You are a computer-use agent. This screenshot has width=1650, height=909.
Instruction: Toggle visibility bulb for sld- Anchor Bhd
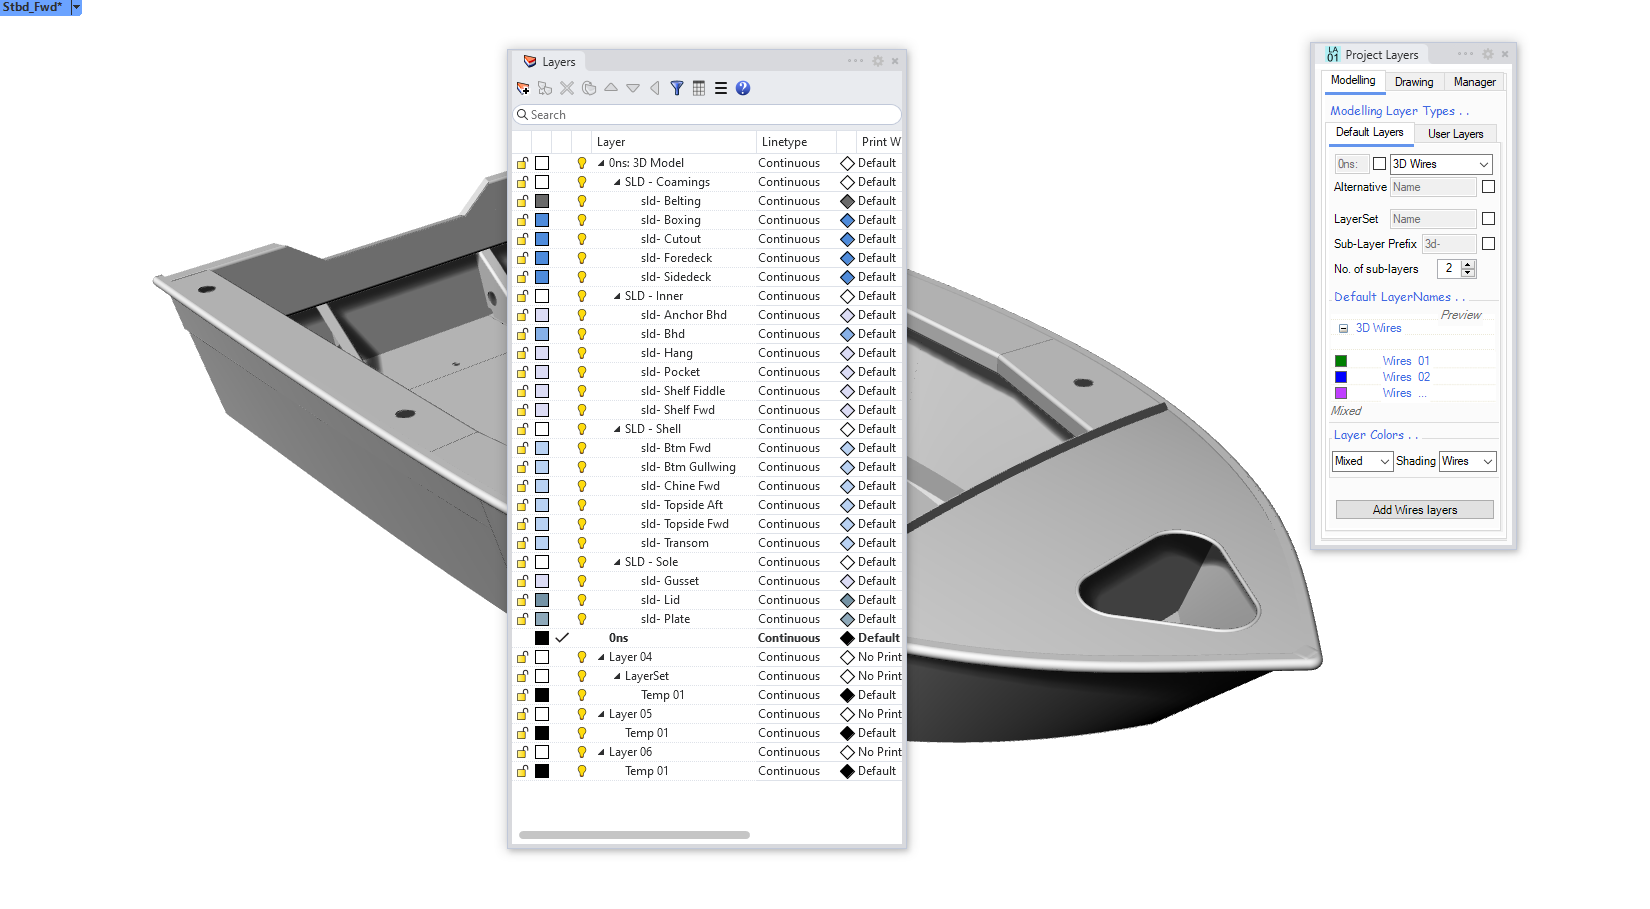[582, 315]
